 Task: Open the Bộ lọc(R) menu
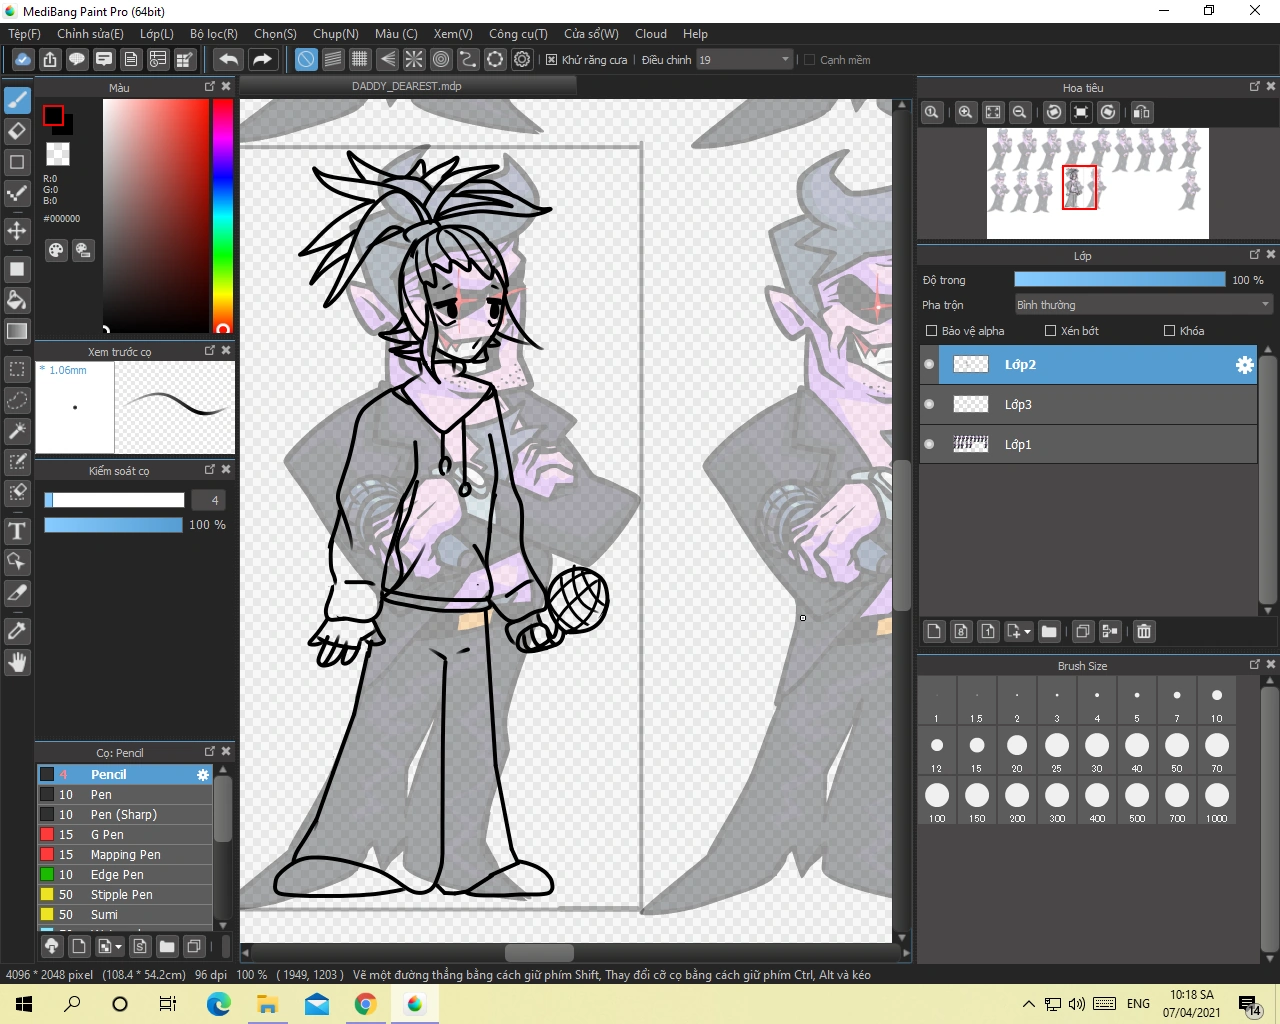(x=213, y=34)
